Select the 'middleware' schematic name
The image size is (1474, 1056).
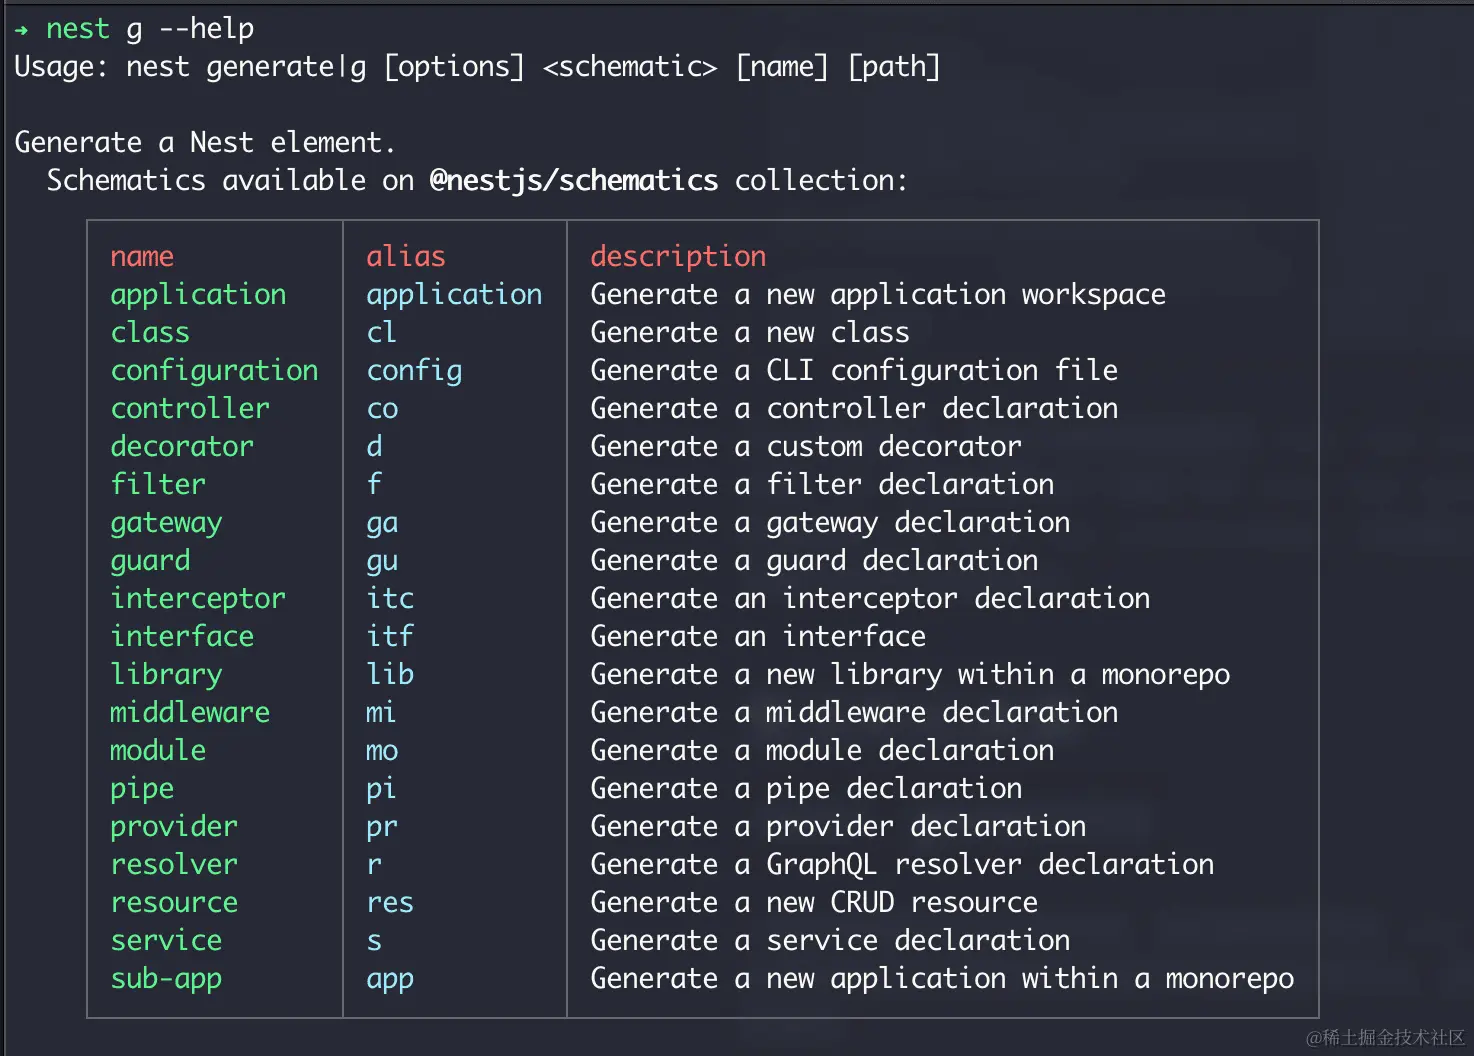[x=190, y=713]
